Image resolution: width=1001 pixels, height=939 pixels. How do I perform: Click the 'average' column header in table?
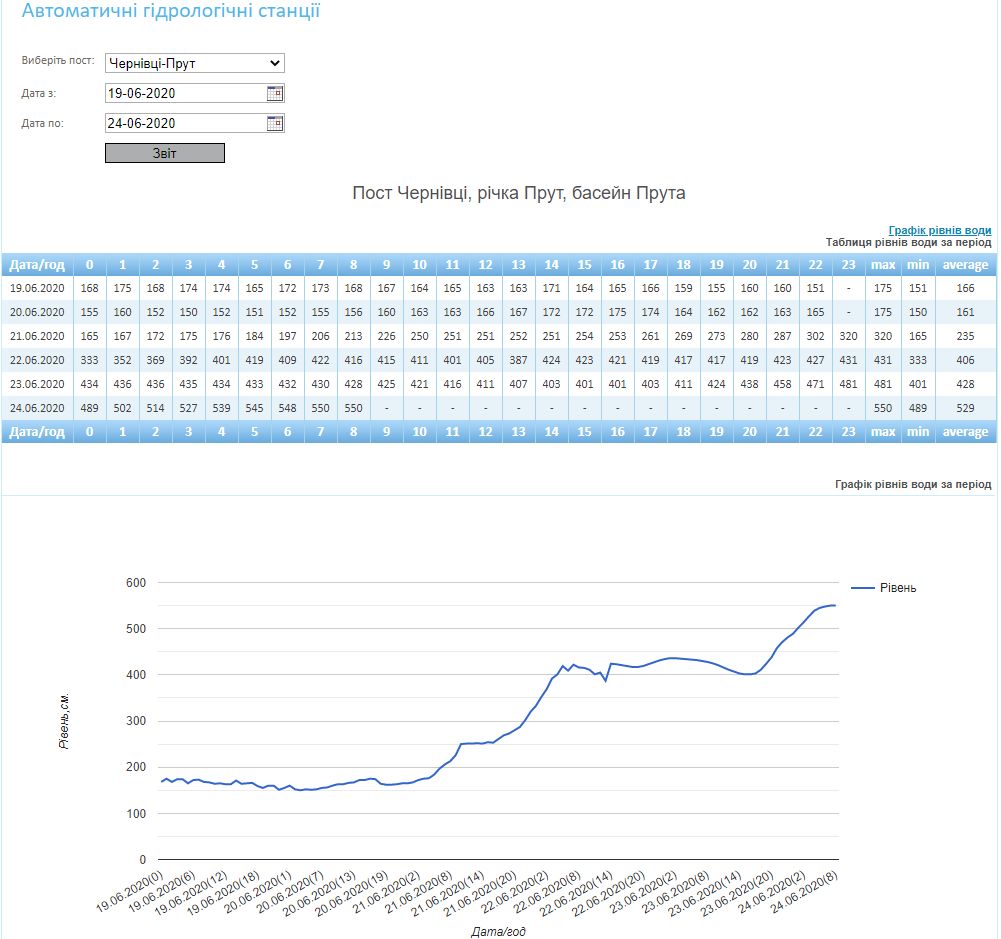(965, 265)
